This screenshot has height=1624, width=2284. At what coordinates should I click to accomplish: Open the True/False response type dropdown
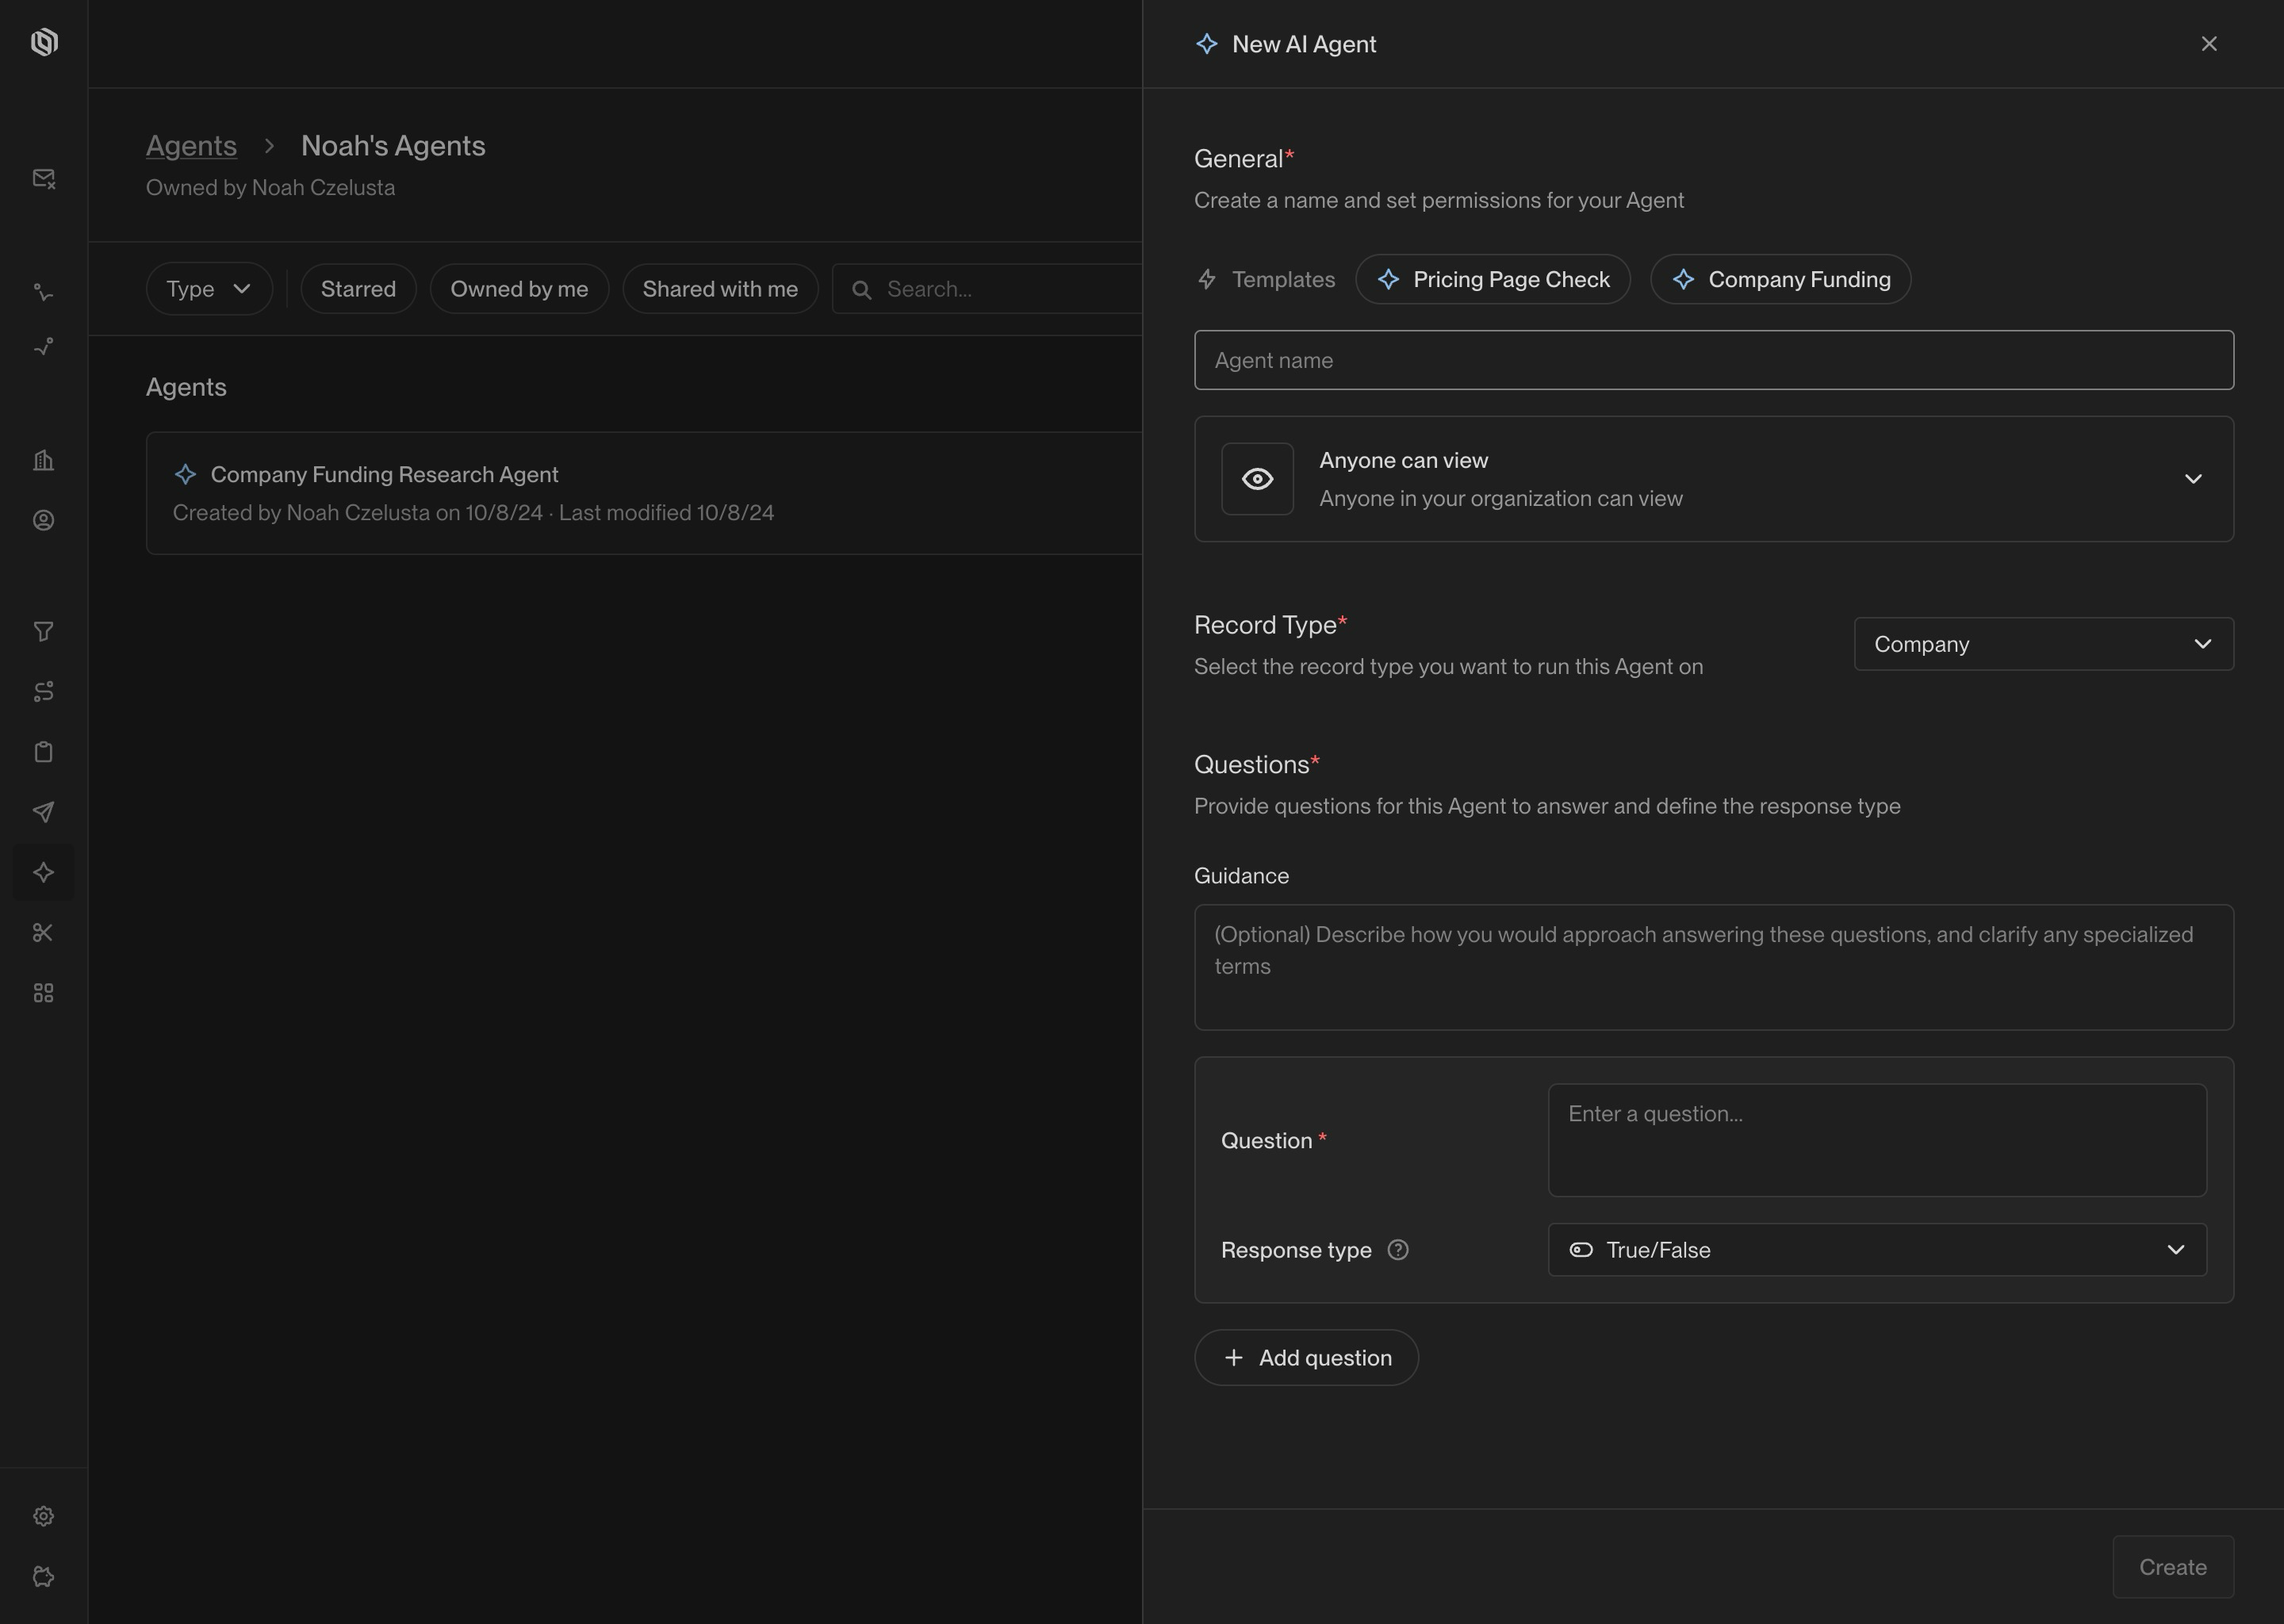[1876, 1250]
